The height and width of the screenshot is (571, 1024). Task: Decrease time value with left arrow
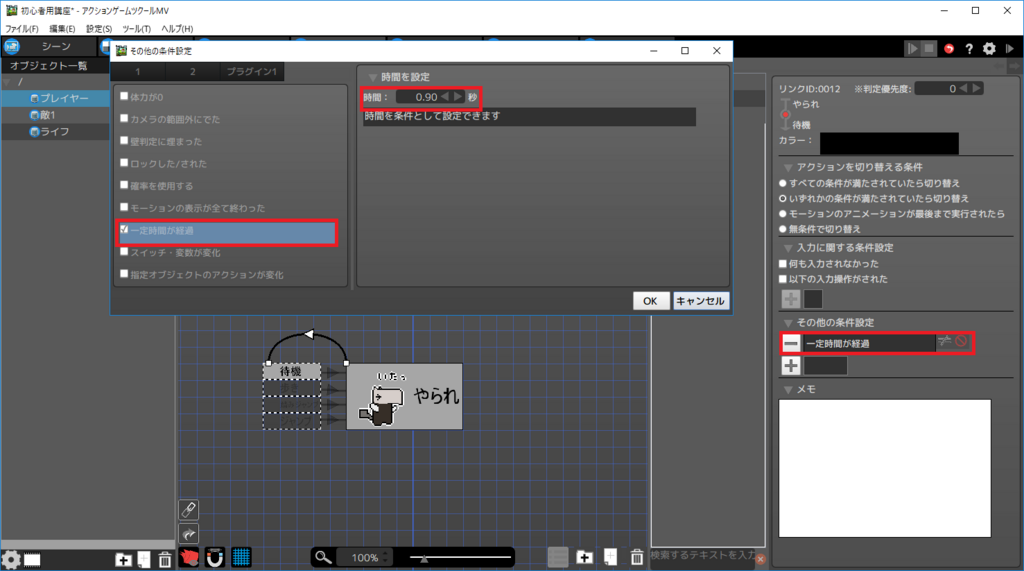pos(445,97)
